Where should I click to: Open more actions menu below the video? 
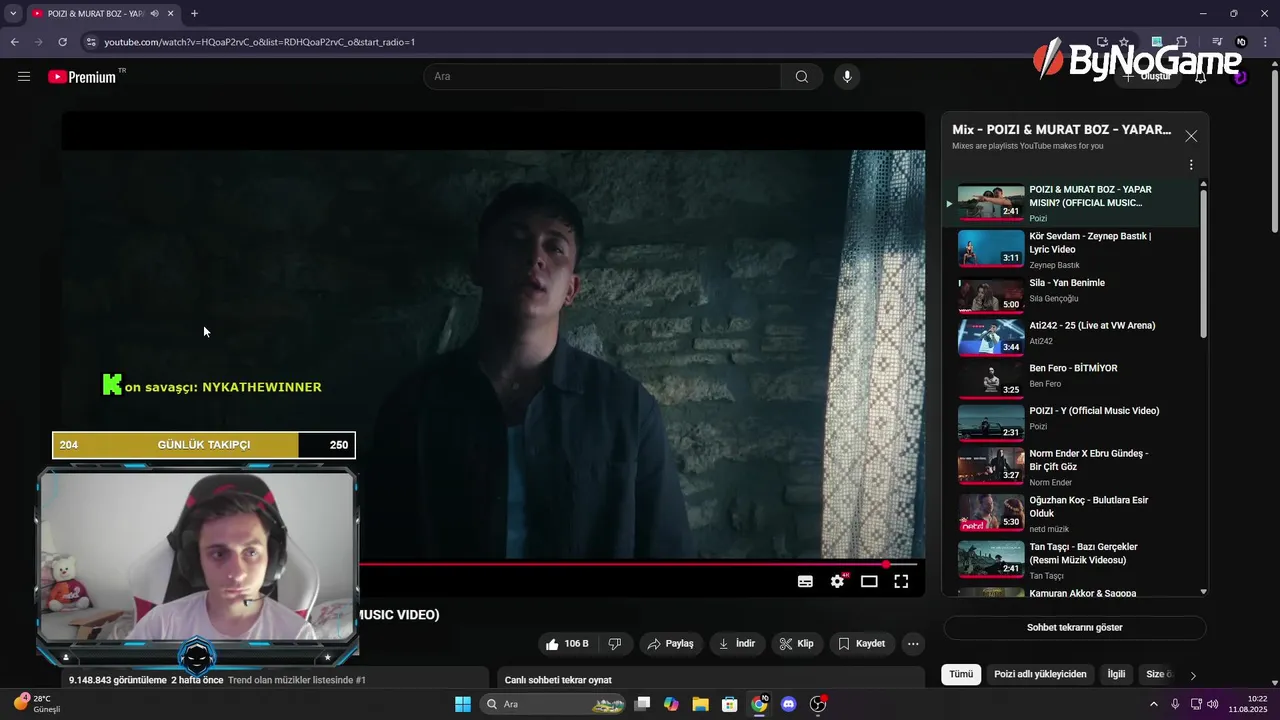913,643
